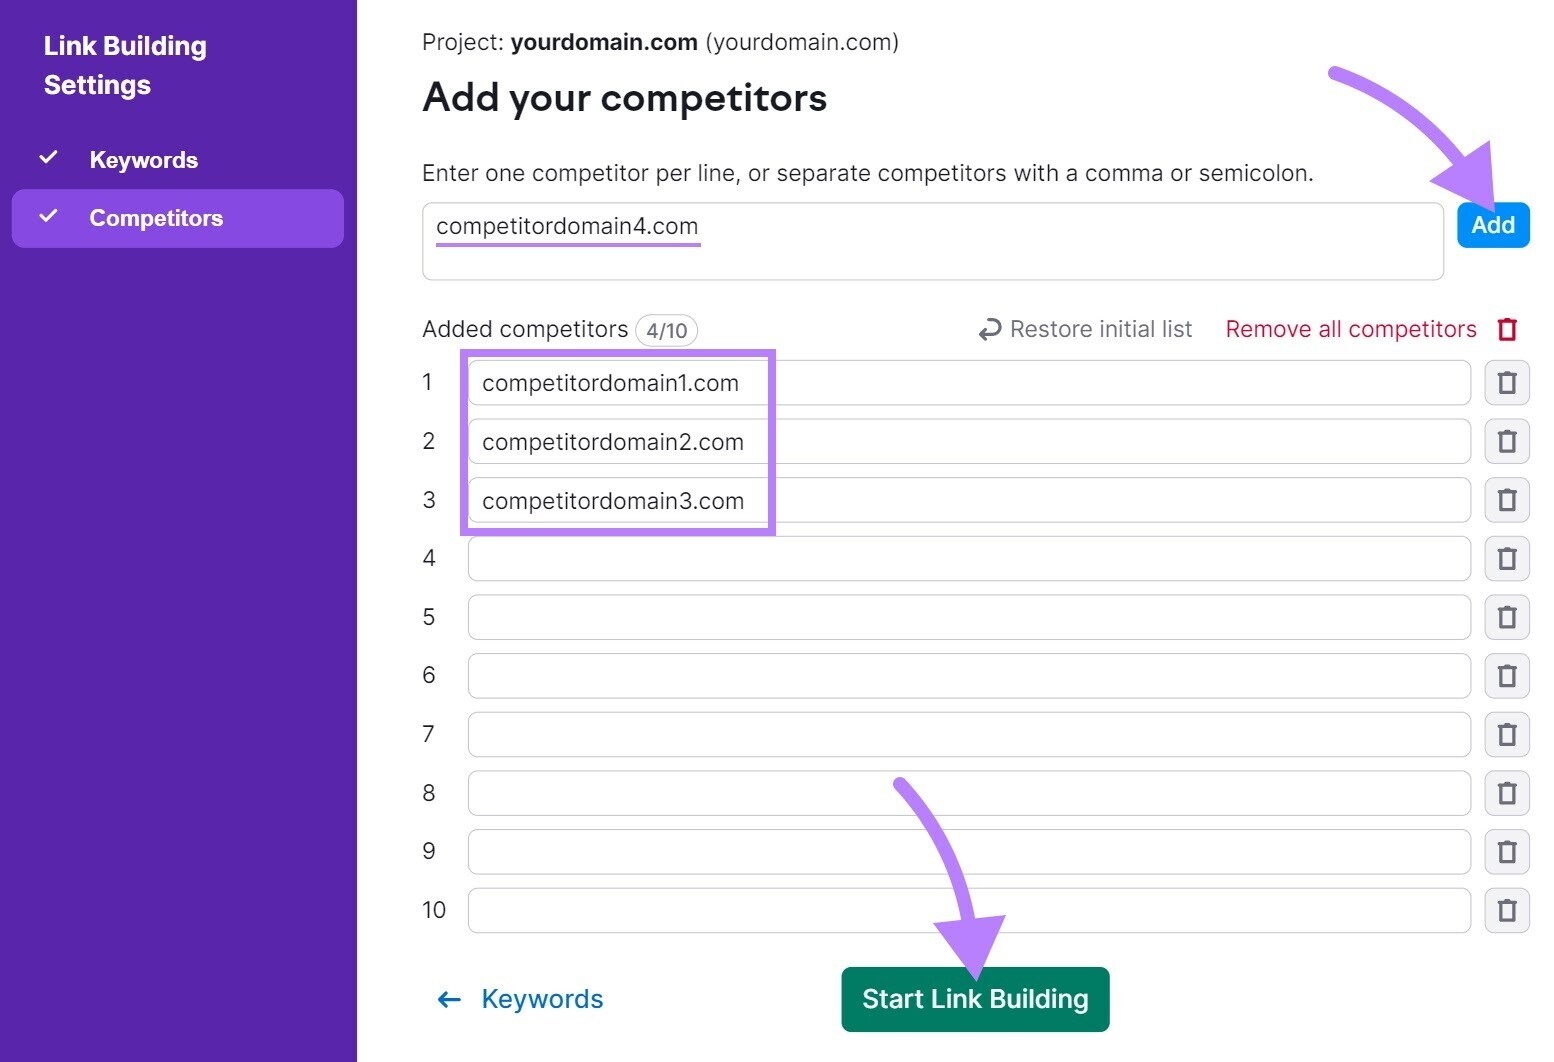Start Link Building with the green button
1554x1062 pixels.
click(975, 998)
